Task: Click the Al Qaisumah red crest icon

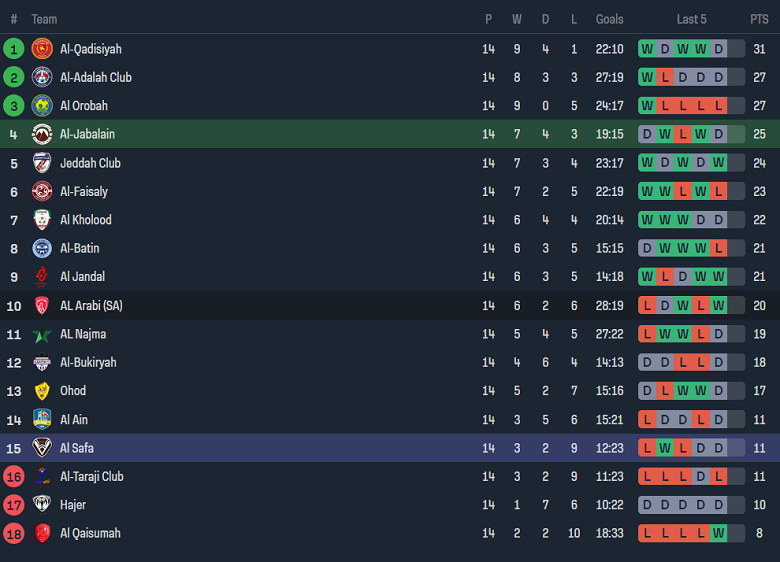Action: click(42, 533)
